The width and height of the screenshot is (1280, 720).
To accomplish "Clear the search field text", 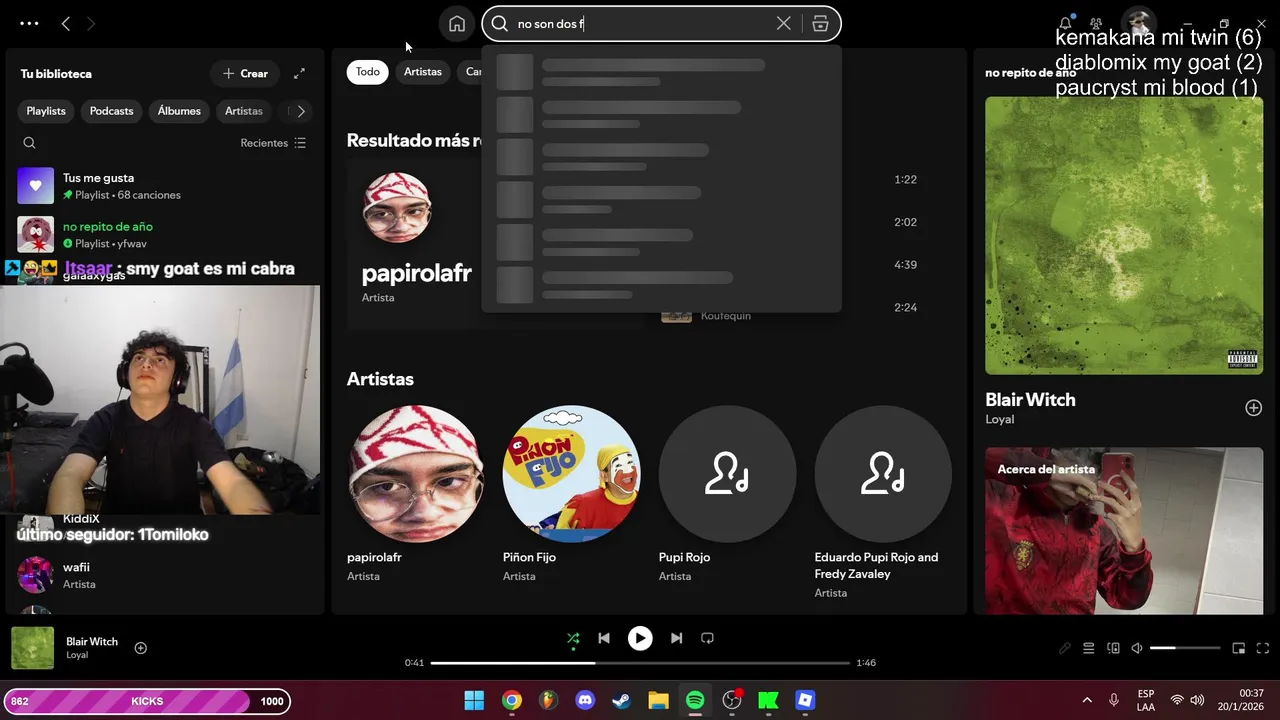I will pyautogui.click(x=784, y=24).
